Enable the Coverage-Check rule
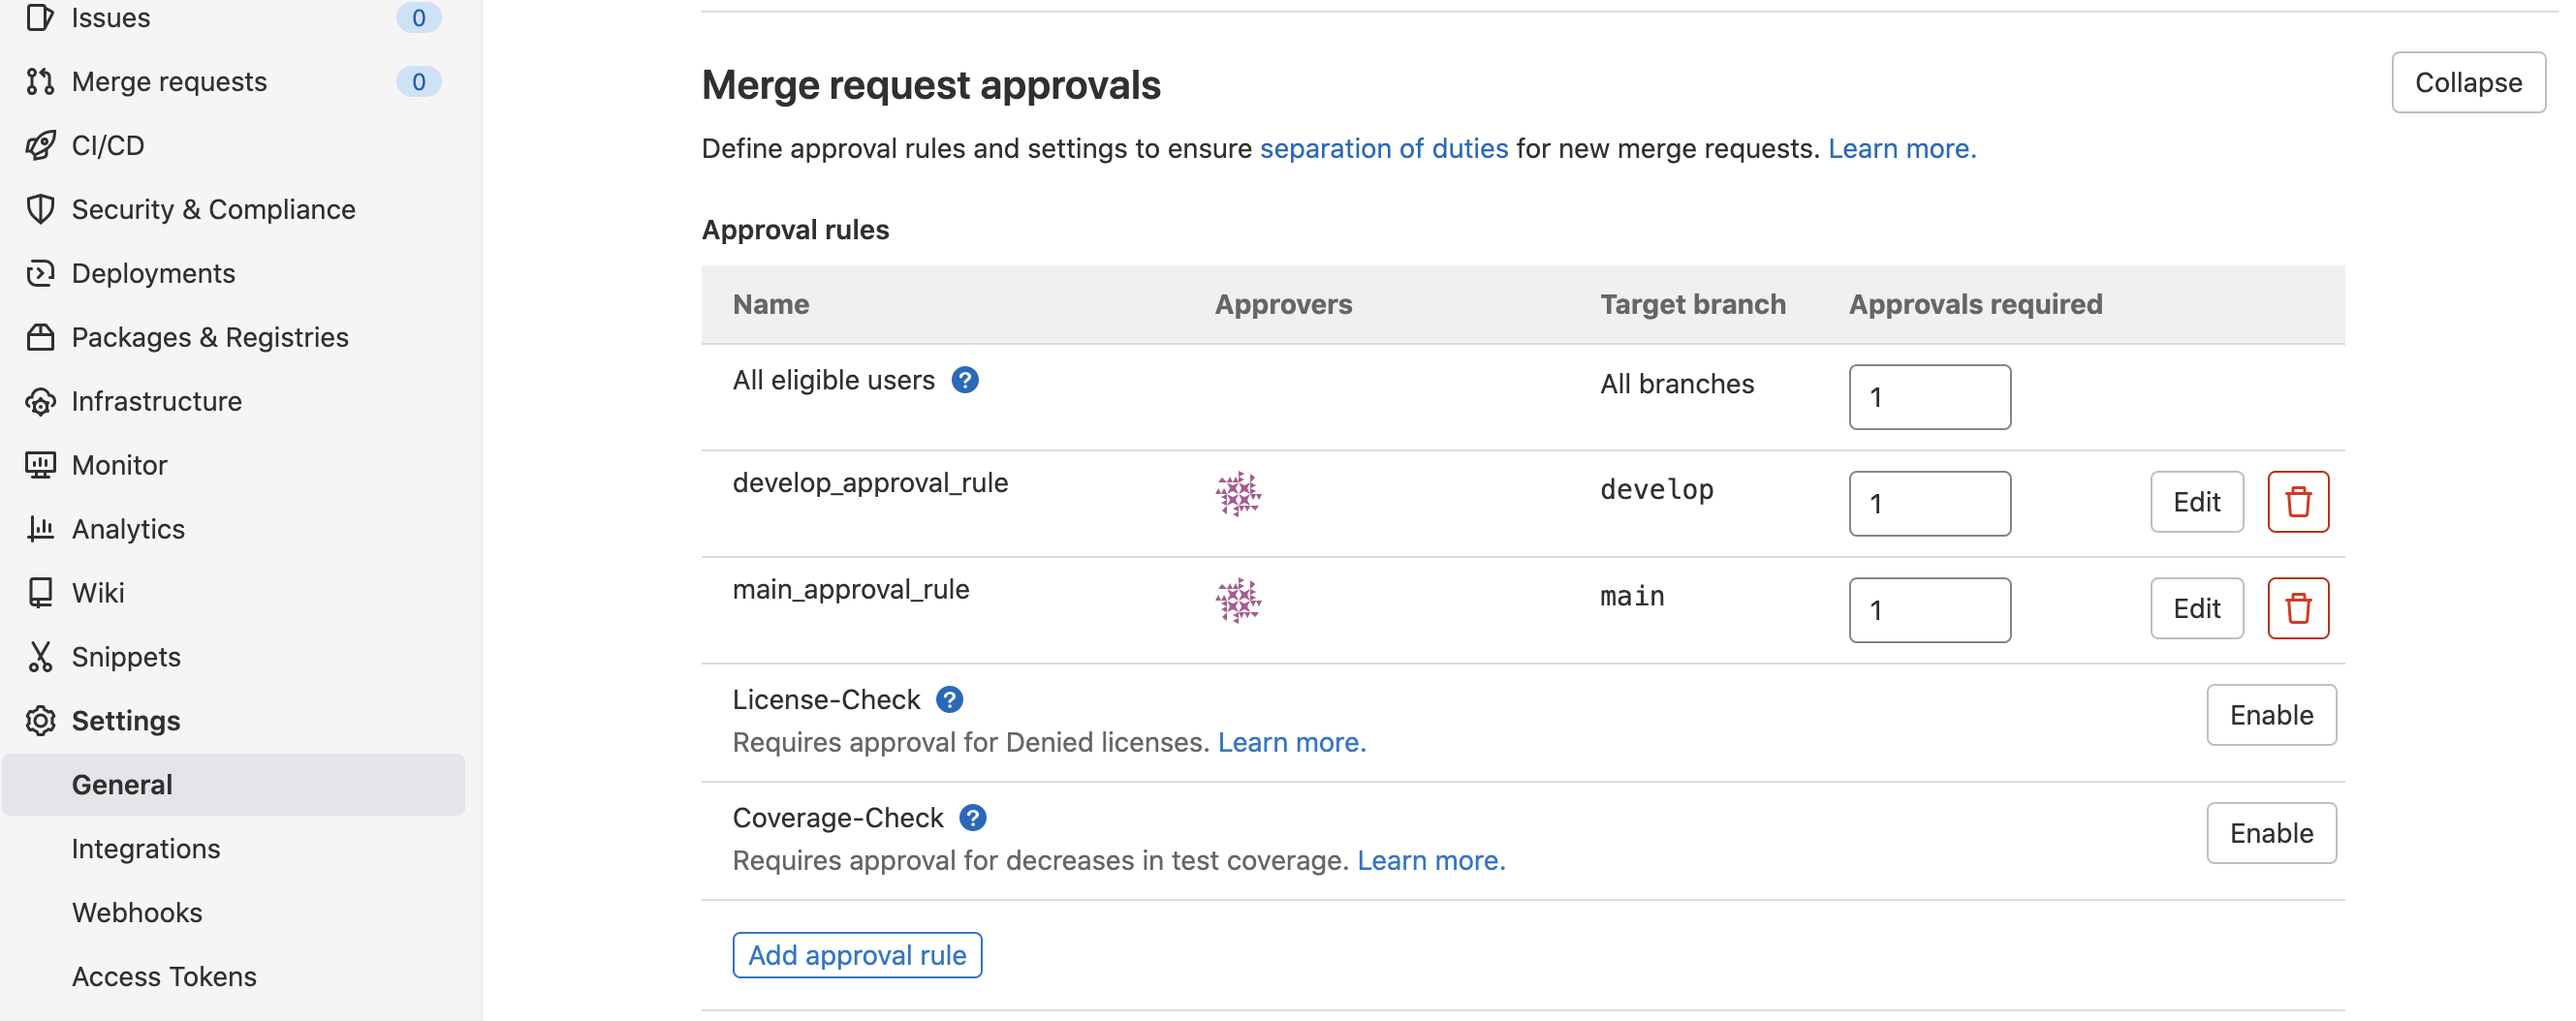Image resolution: width=2576 pixels, height=1021 pixels. (2270, 833)
